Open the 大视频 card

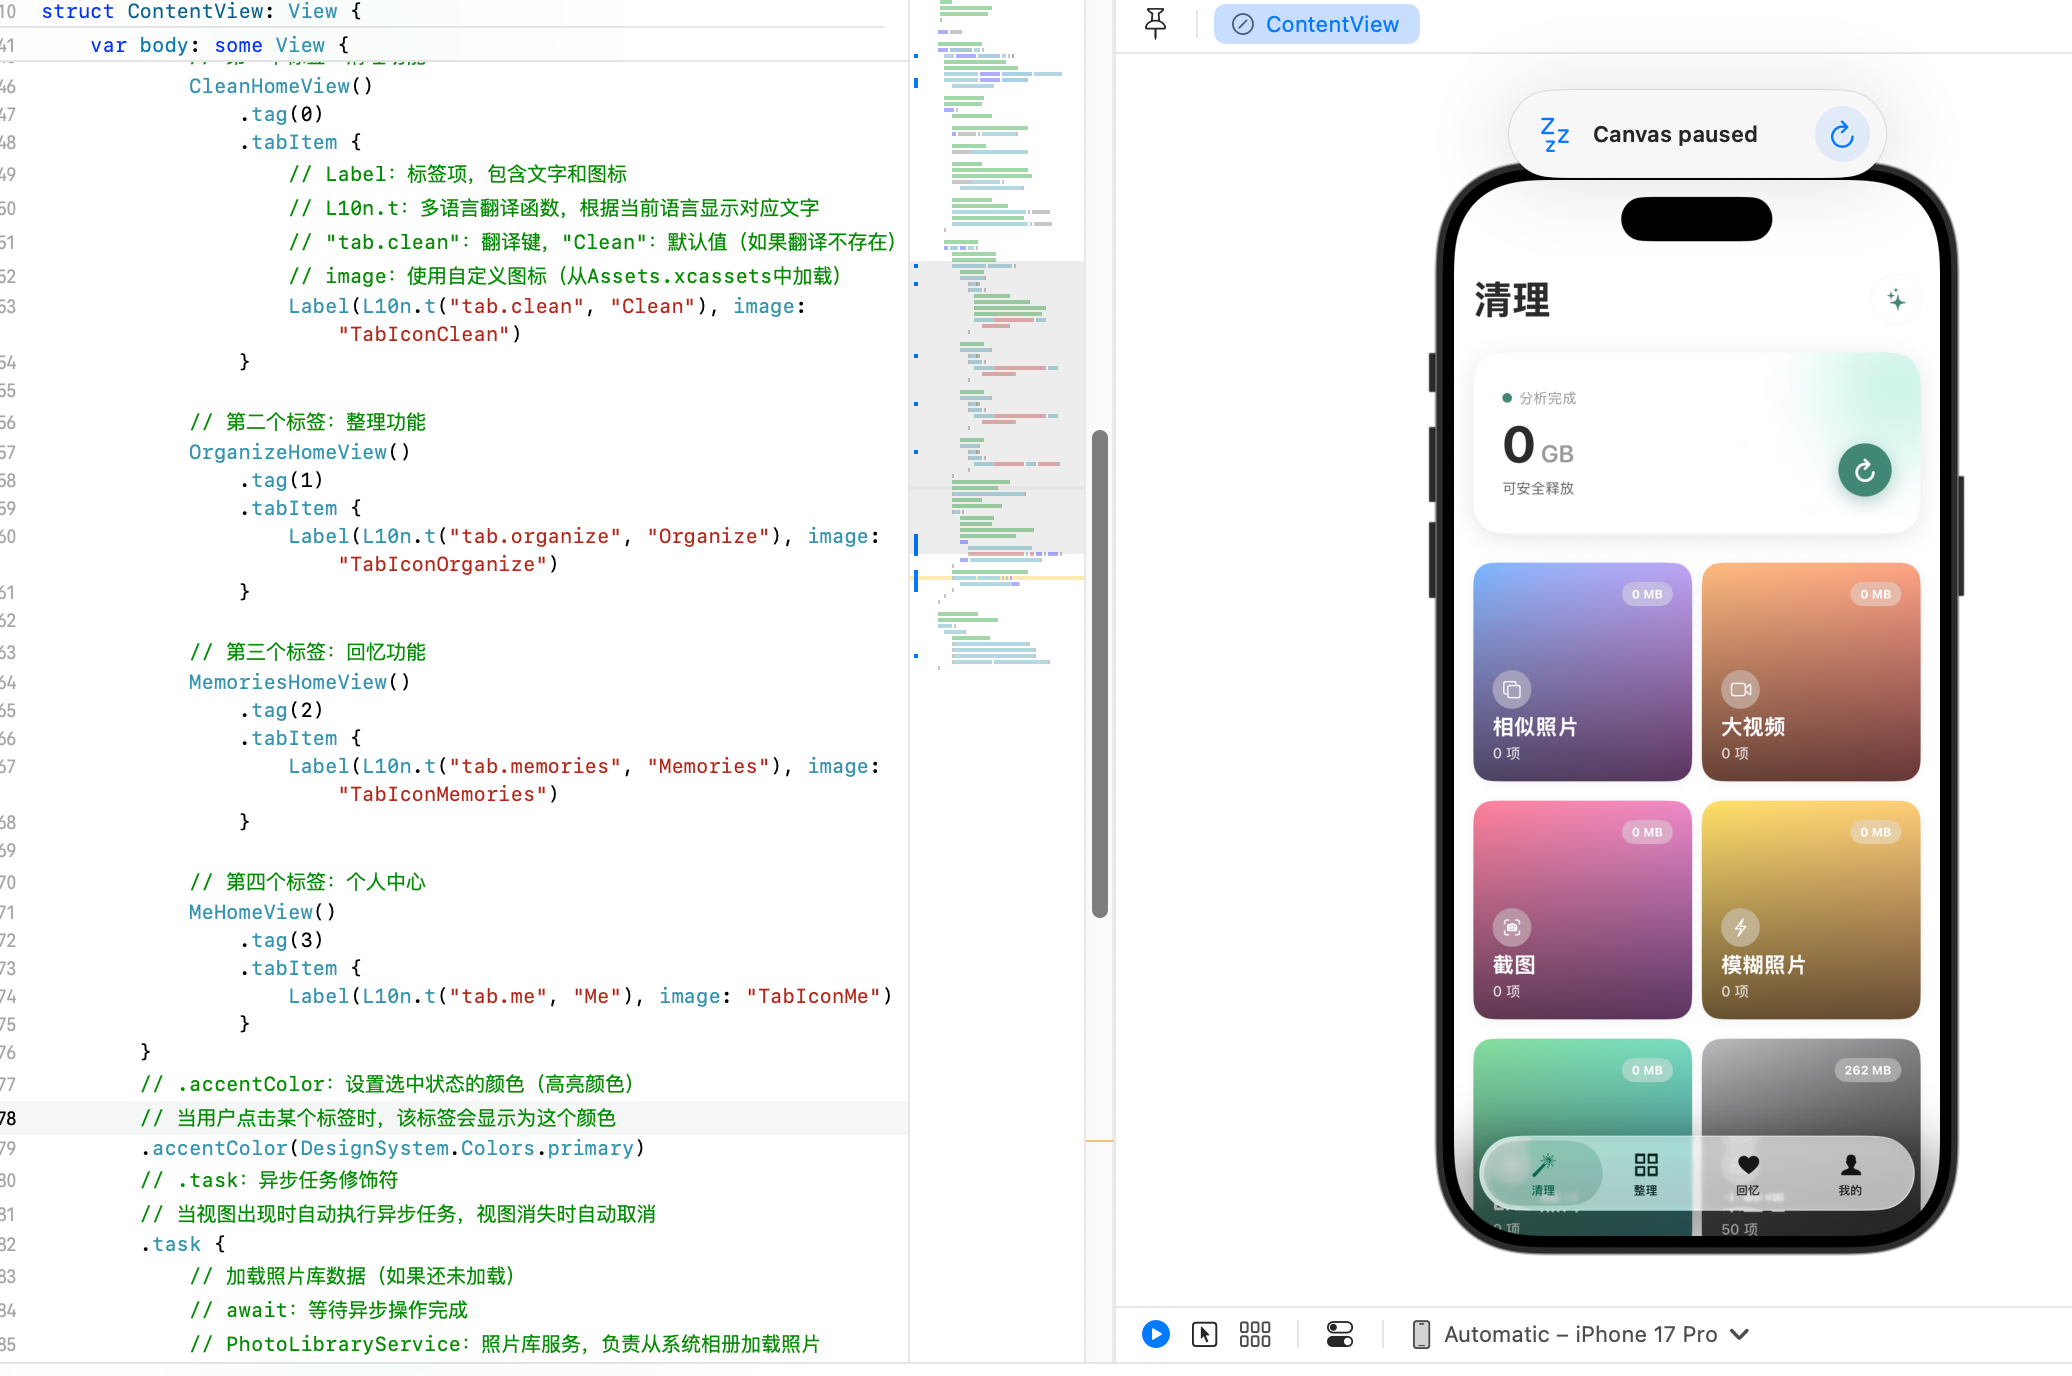pyautogui.click(x=1810, y=671)
